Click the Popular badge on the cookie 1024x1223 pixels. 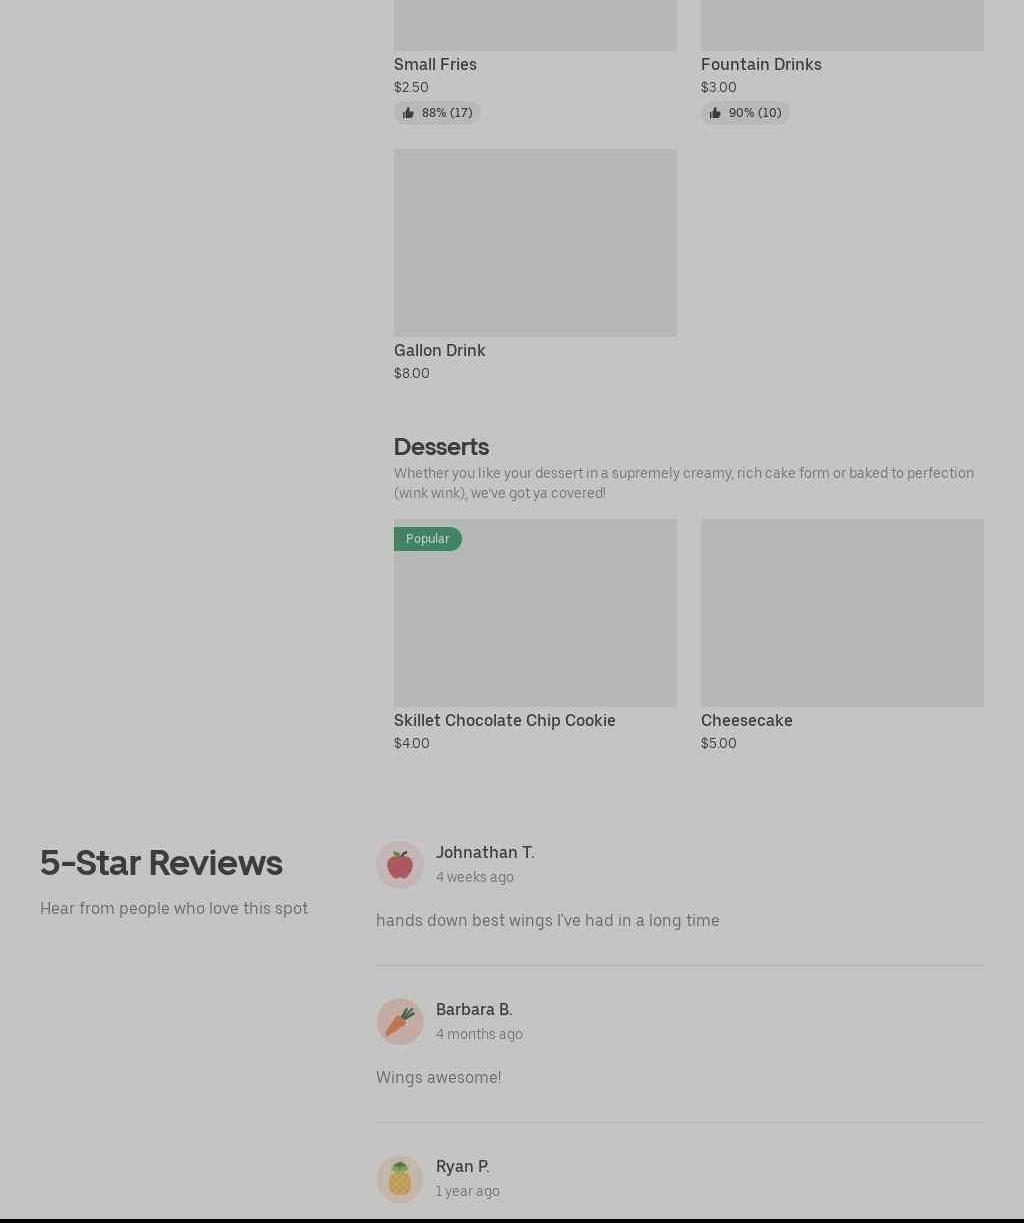click(428, 539)
